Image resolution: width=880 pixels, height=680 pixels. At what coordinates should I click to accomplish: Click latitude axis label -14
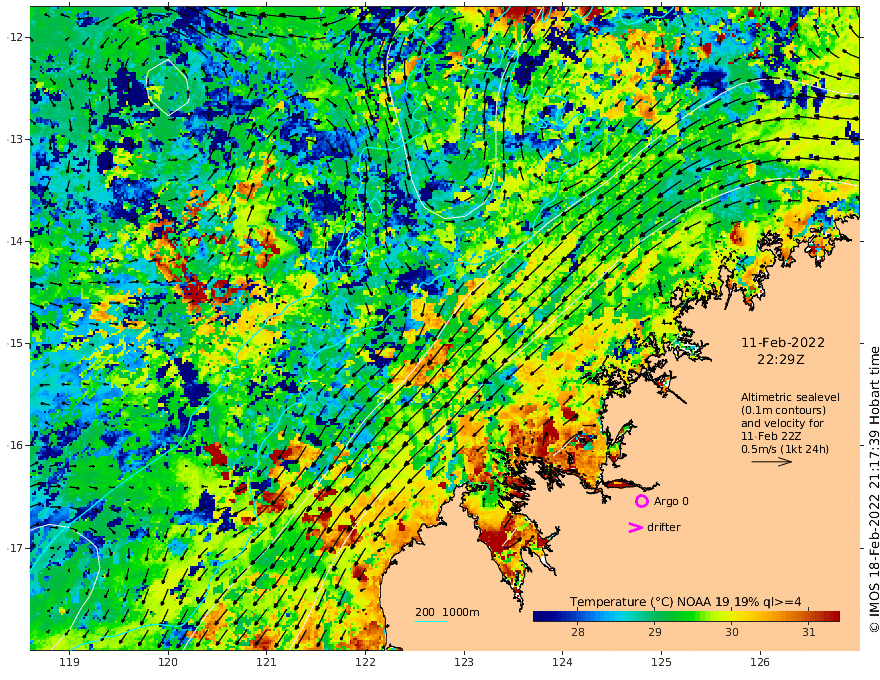coord(15,241)
